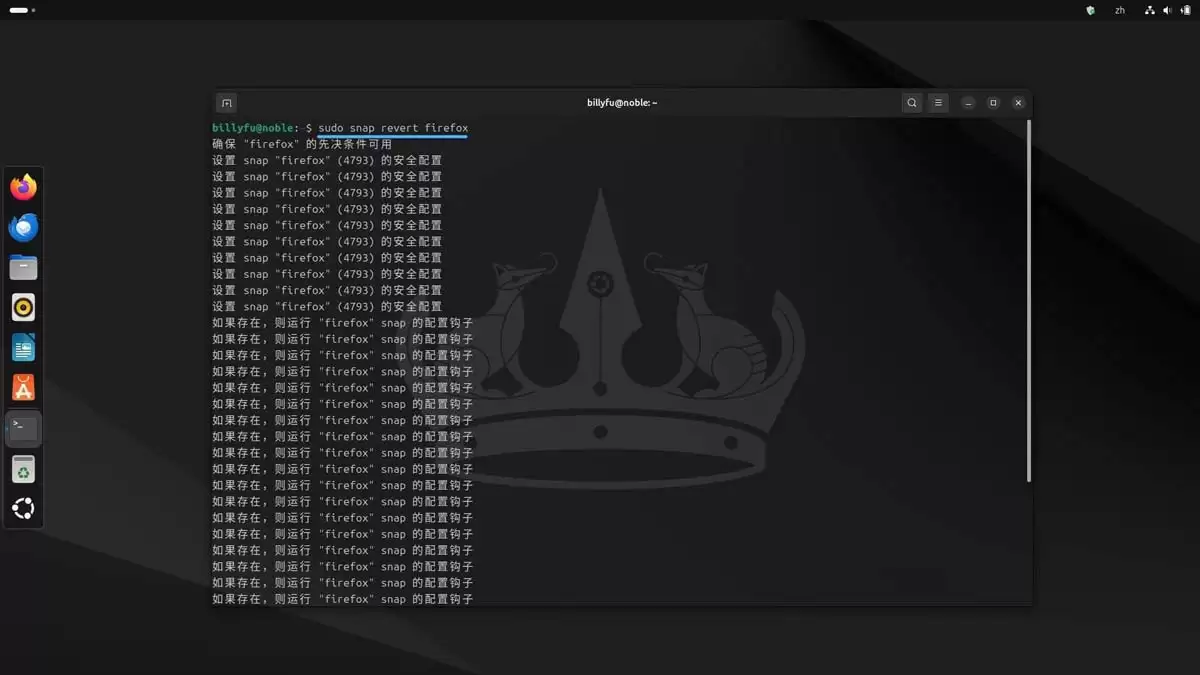This screenshot has width=1200, height=675.
Task: Open the Trash from the dock
Action: tap(23, 467)
